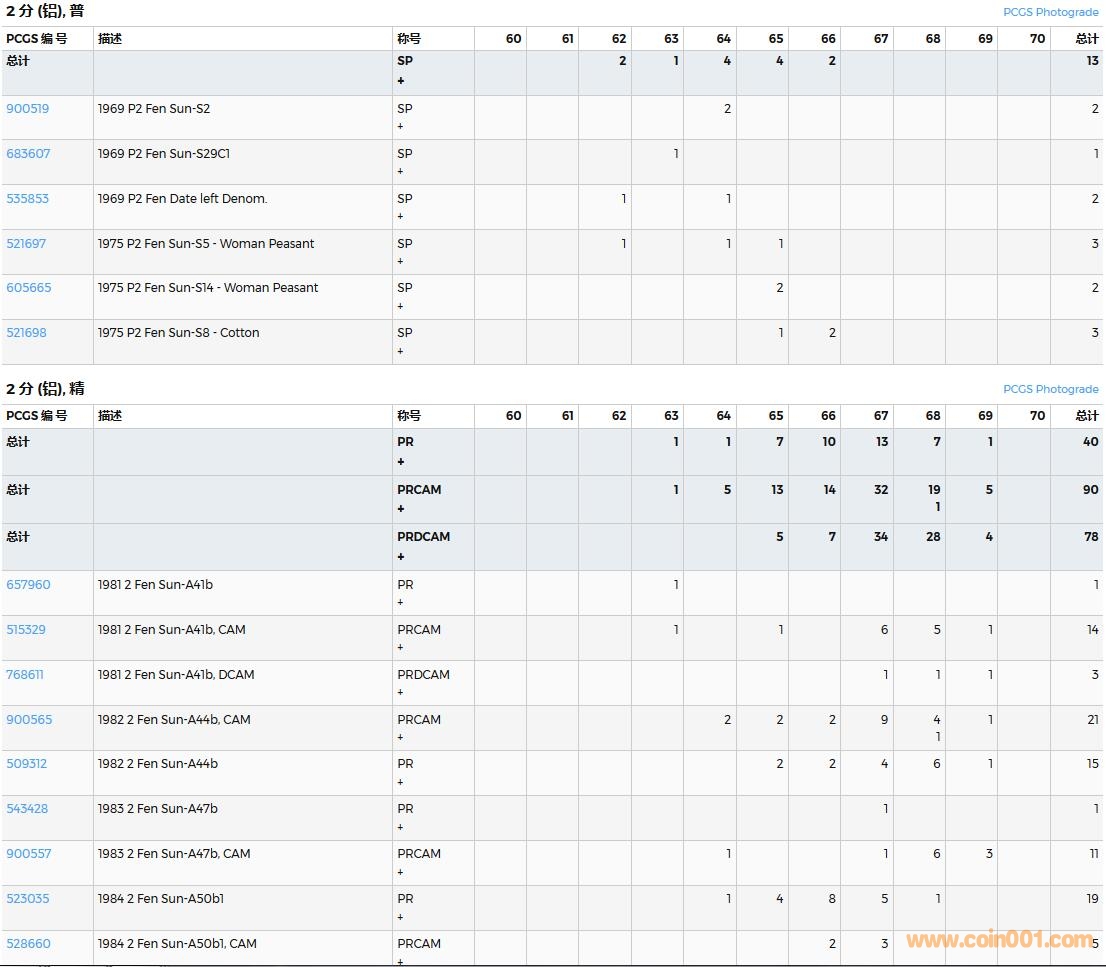Expand plus sign in 1975 Sun-S8 Cotton row

(401, 351)
